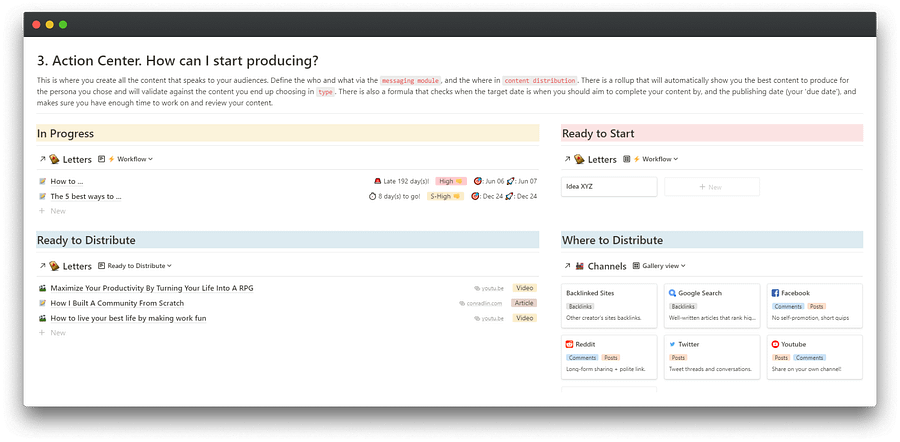This screenshot has width=900, height=442.
Task: Click the Reddit card icon
Action: click(x=569, y=344)
